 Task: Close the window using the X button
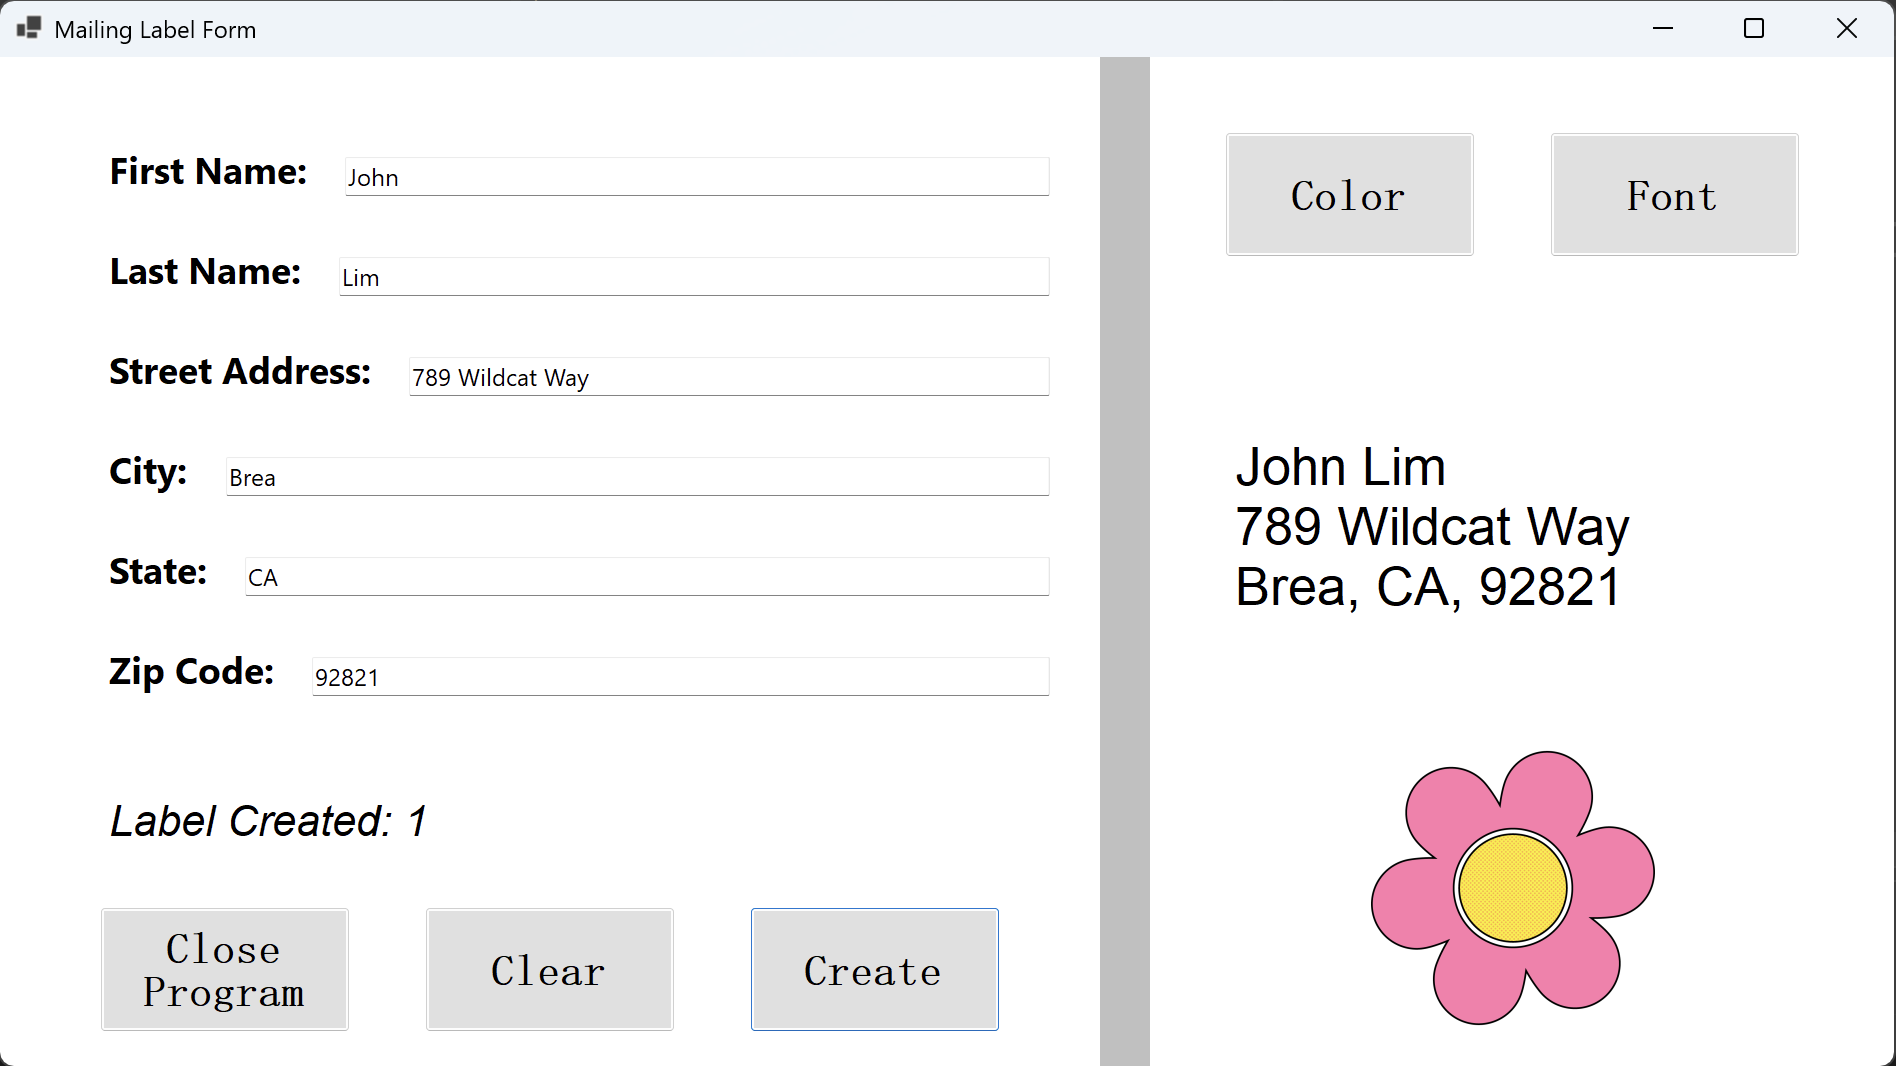[1846, 29]
